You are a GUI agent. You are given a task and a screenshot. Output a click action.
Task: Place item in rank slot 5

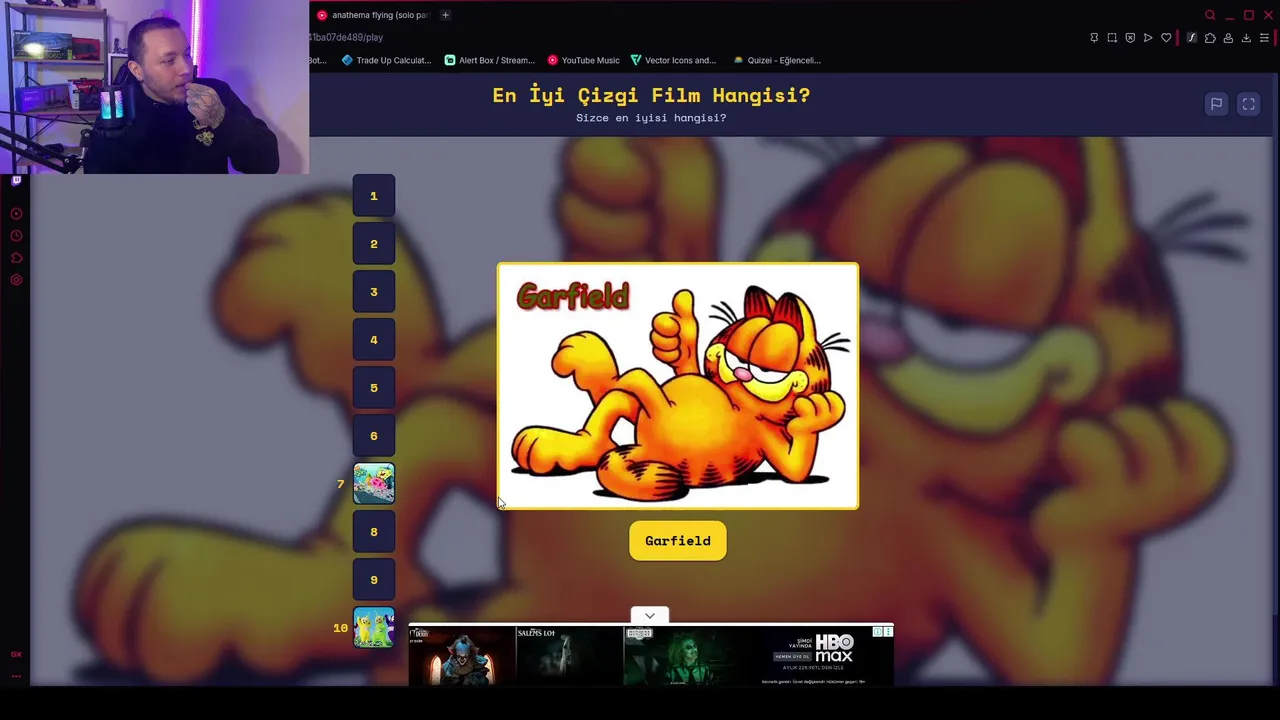pos(374,388)
